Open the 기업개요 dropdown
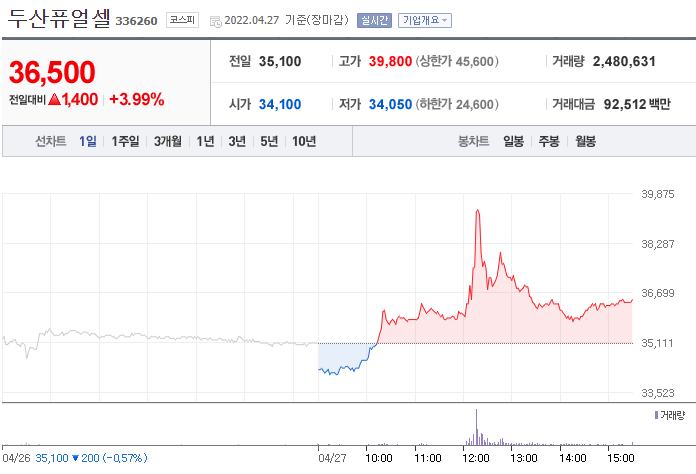Viewport: 696px width, 474px height. pyautogui.click(x=425, y=20)
